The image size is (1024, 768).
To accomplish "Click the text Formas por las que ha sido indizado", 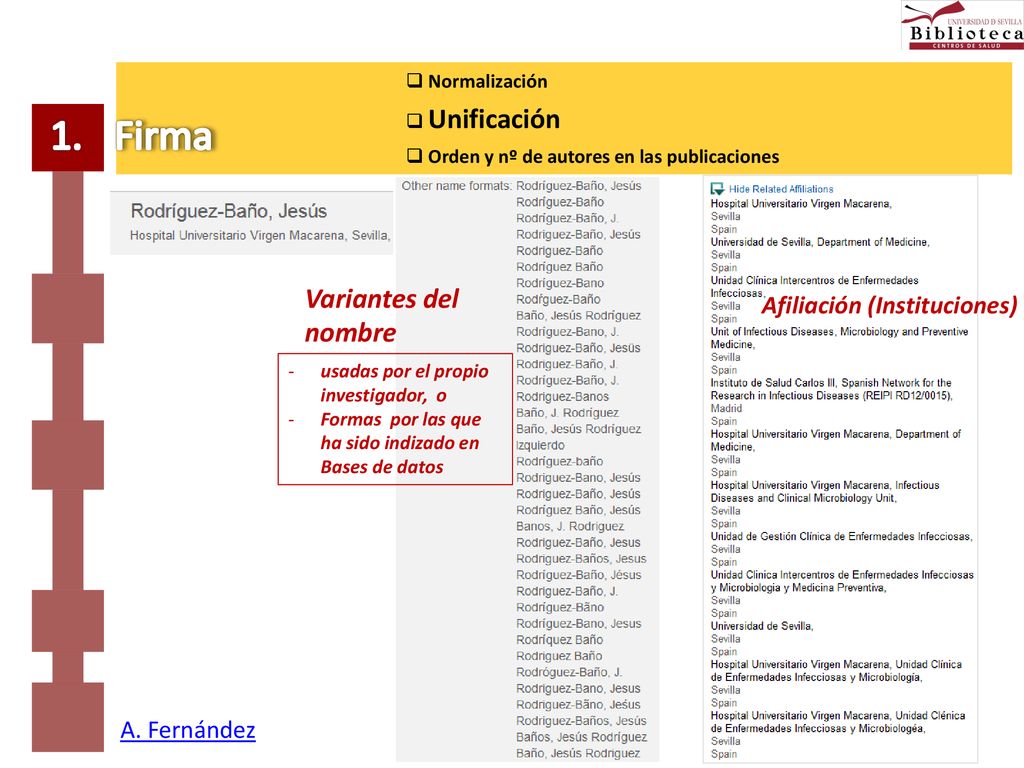I will click(x=400, y=443).
